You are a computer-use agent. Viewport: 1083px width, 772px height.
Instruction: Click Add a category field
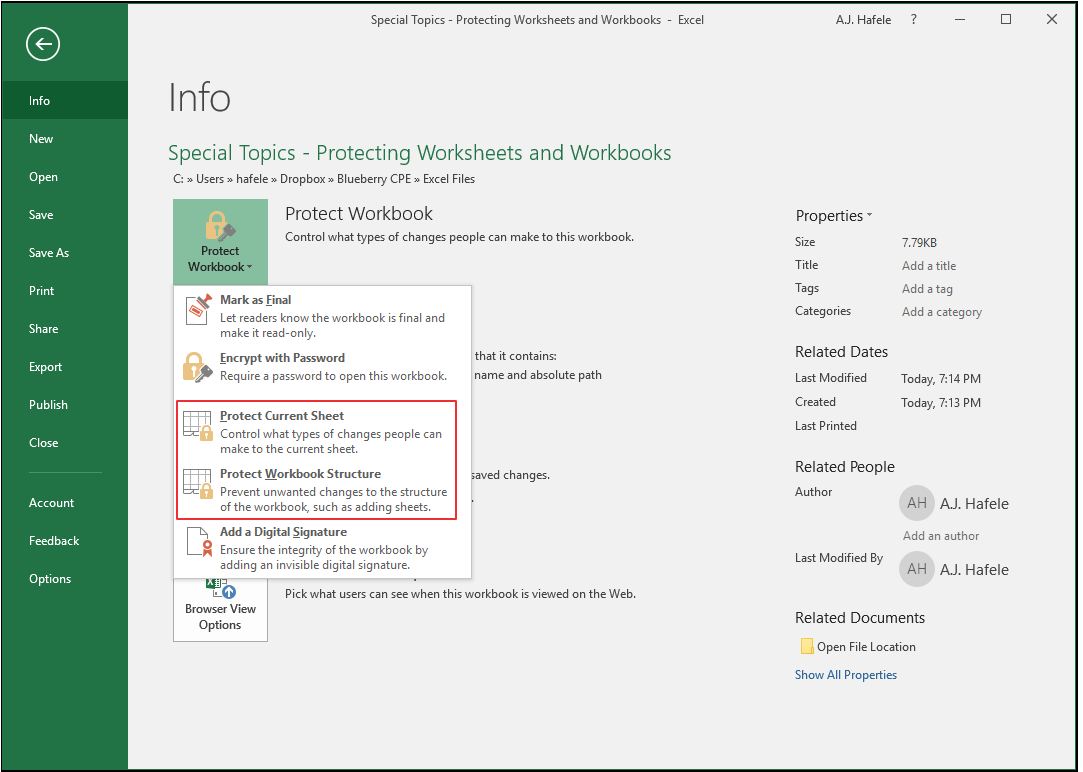(941, 312)
